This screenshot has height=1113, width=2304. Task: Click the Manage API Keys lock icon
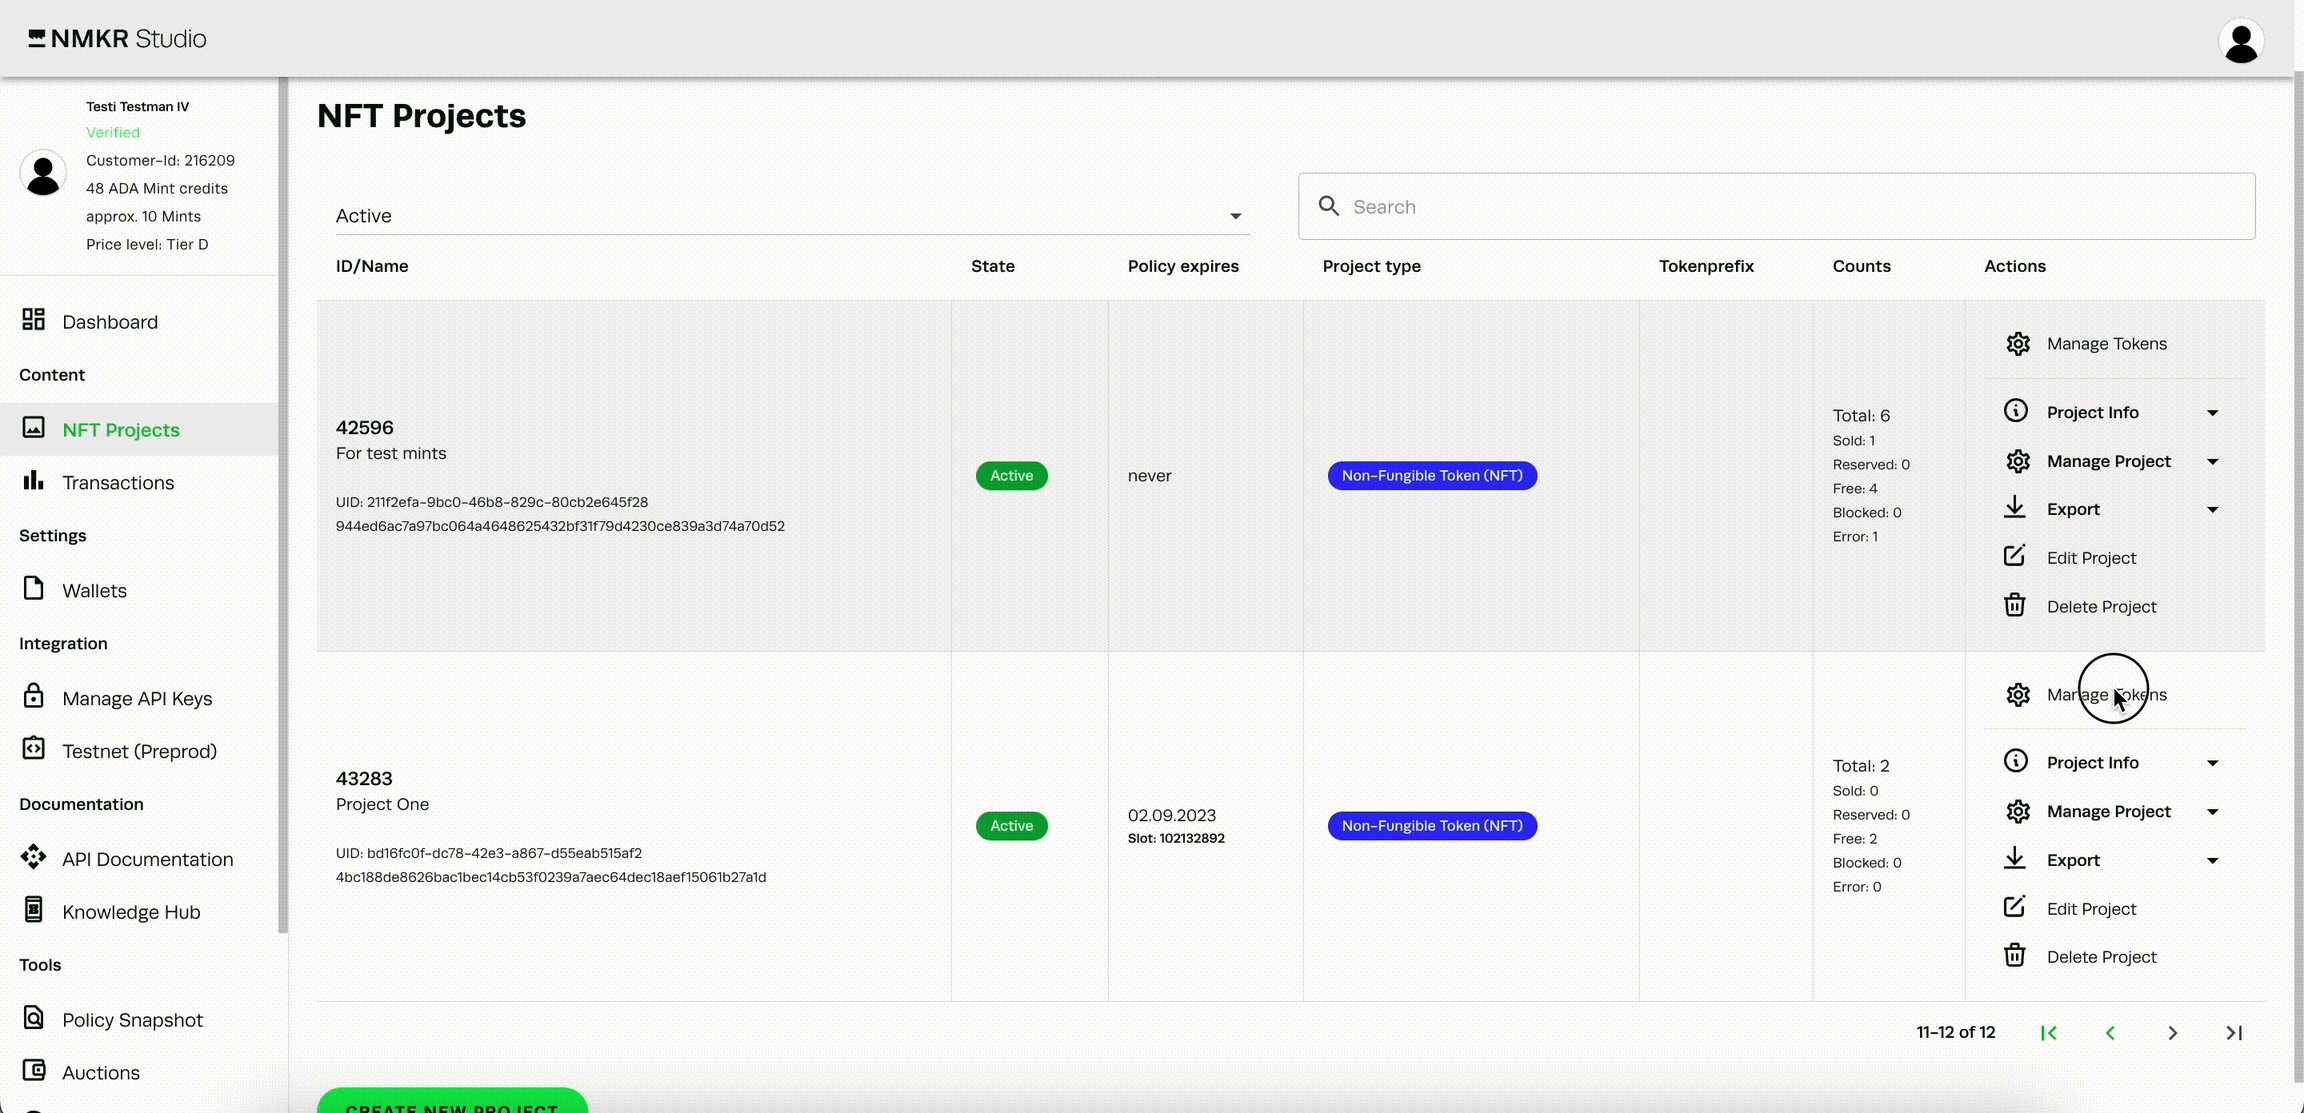[33, 696]
